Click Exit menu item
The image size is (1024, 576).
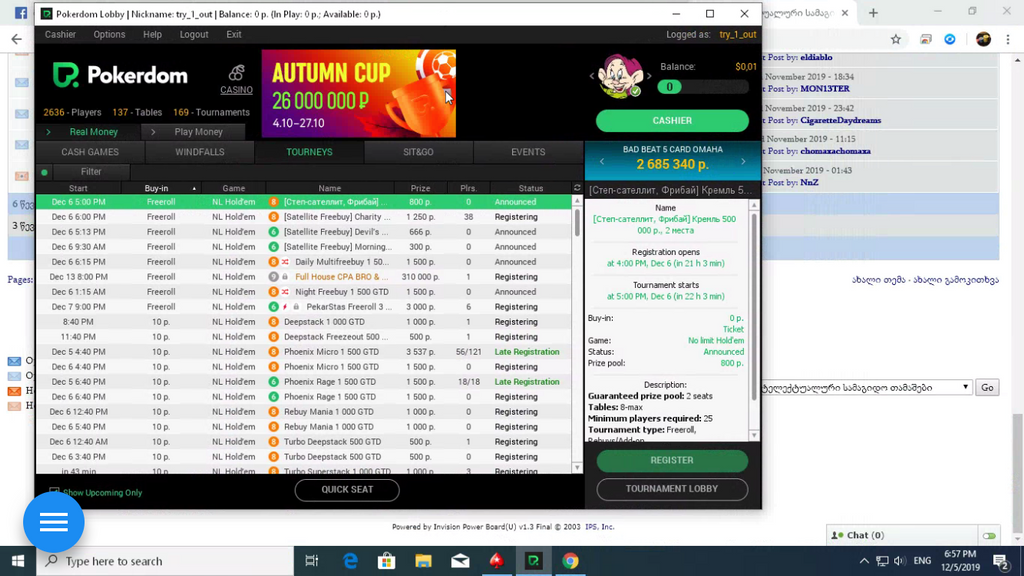(x=234, y=35)
